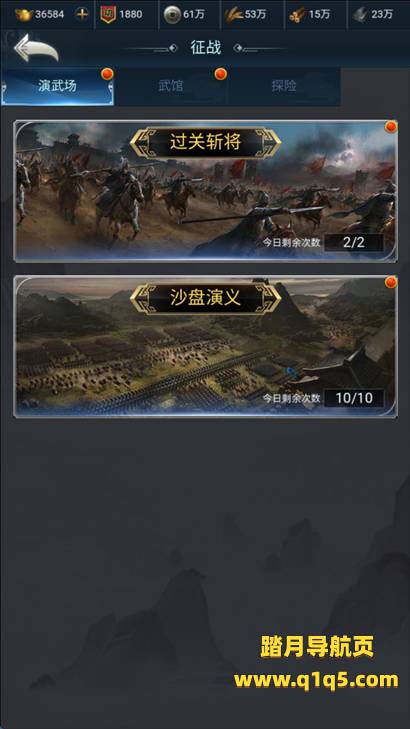The height and width of the screenshot is (729, 410).
Task: Click the gold ingot currency icon
Action: tap(24, 14)
